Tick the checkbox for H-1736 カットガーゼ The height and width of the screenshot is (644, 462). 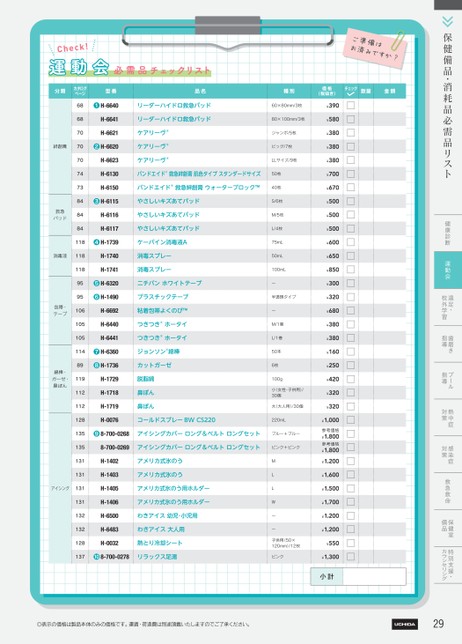coord(351,365)
